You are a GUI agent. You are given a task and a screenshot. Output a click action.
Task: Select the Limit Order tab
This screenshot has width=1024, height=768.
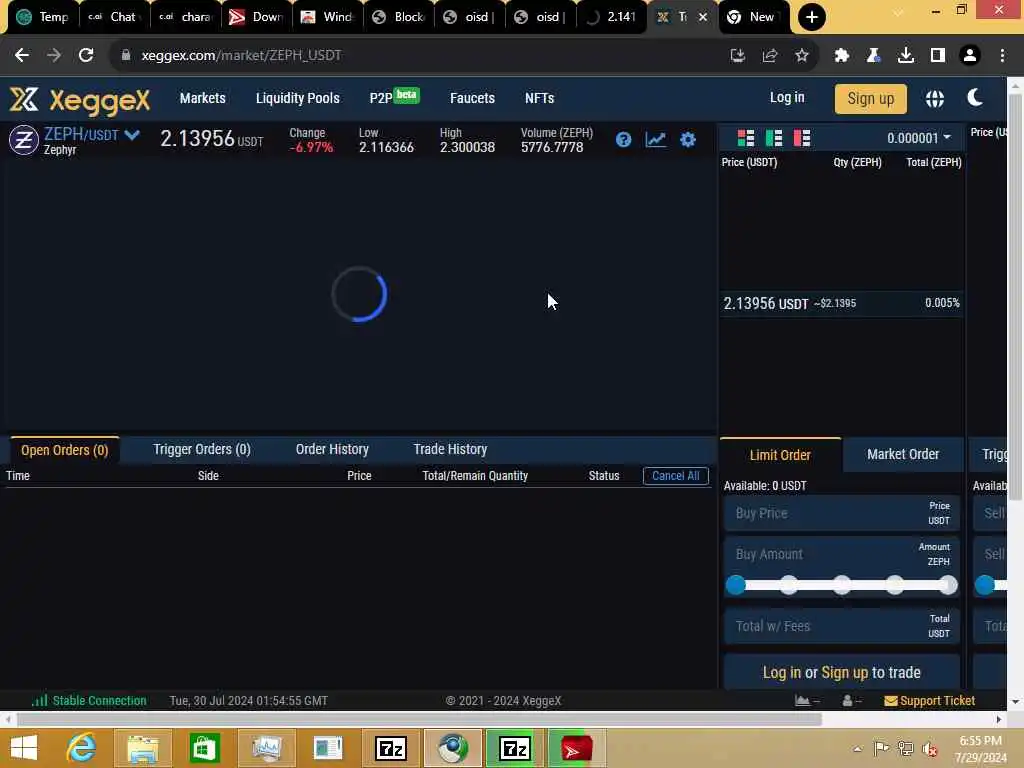pos(780,455)
